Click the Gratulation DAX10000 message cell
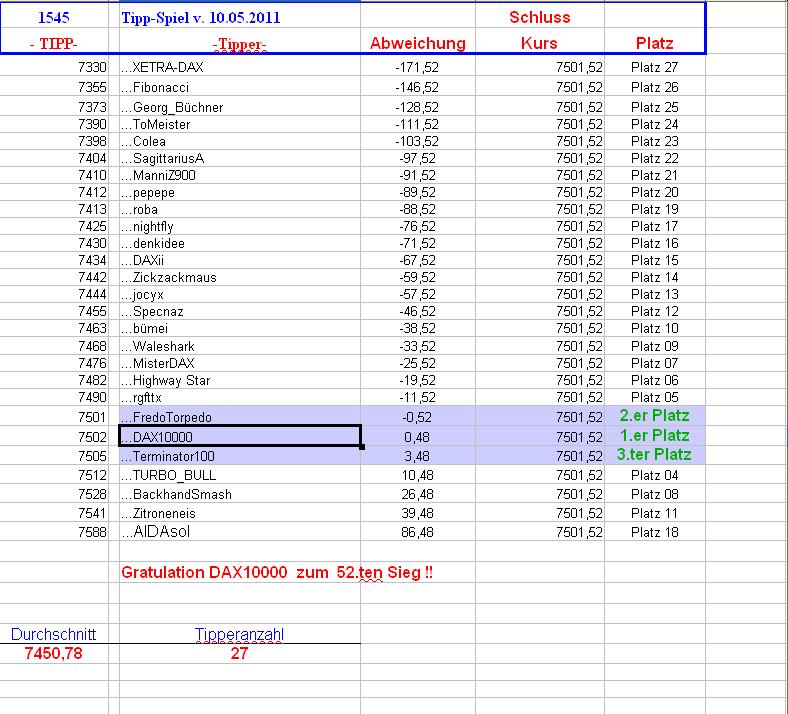 tap(277, 572)
